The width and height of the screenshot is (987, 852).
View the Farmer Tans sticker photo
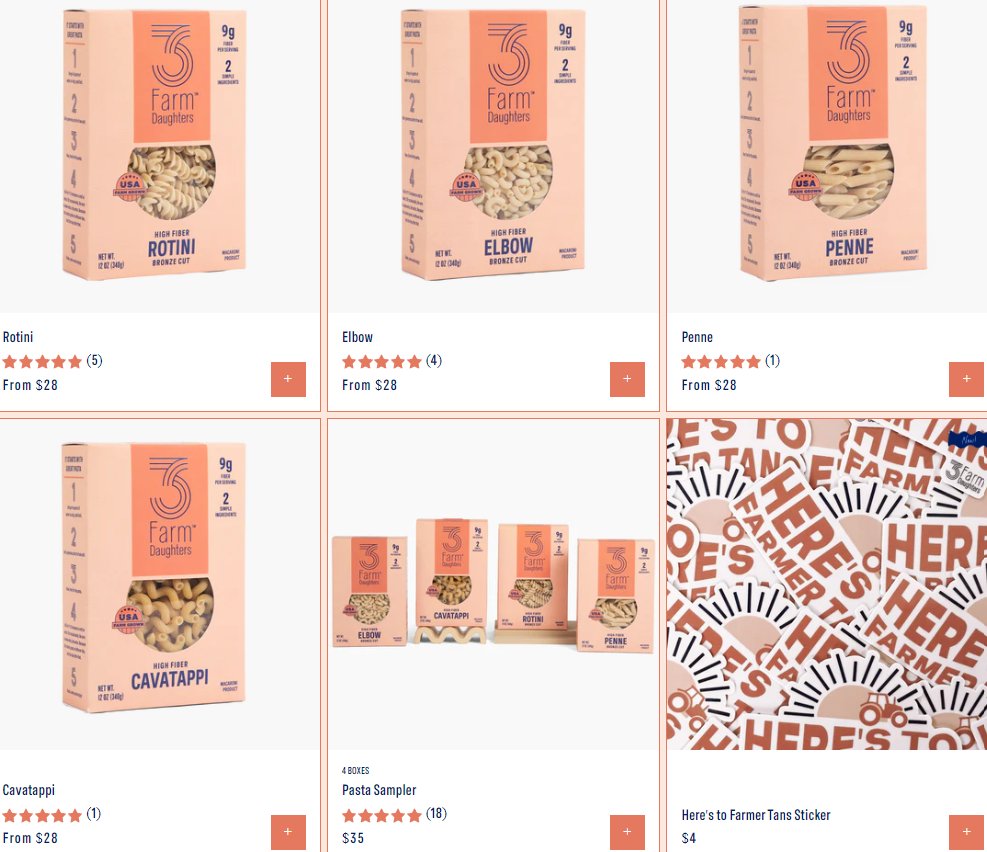(827, 584)
